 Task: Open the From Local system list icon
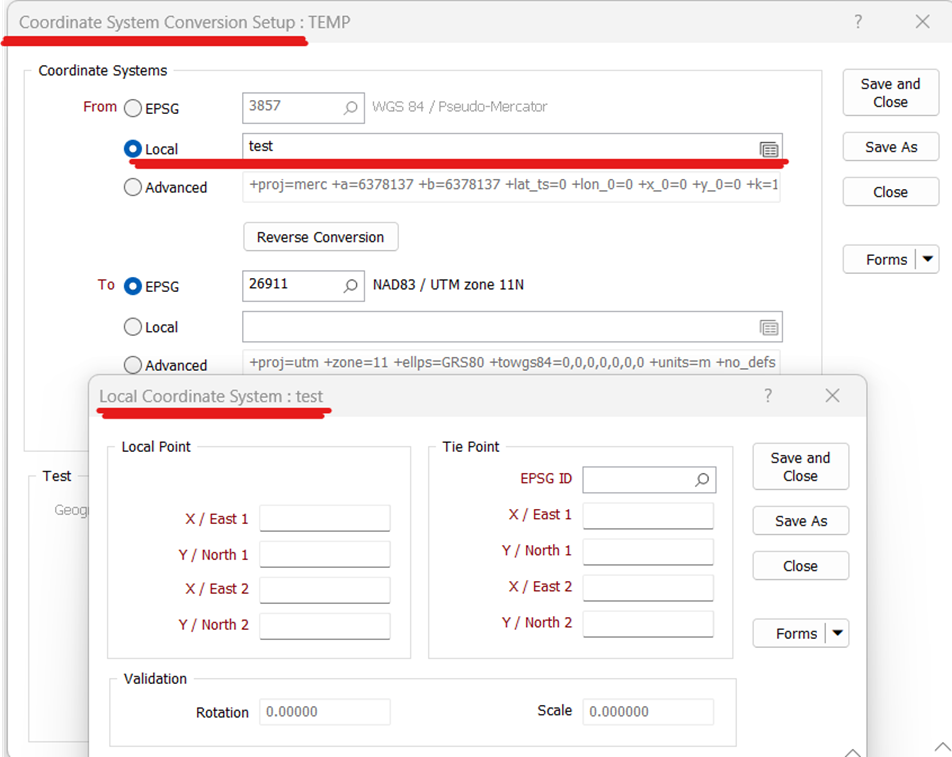(768, 149)
